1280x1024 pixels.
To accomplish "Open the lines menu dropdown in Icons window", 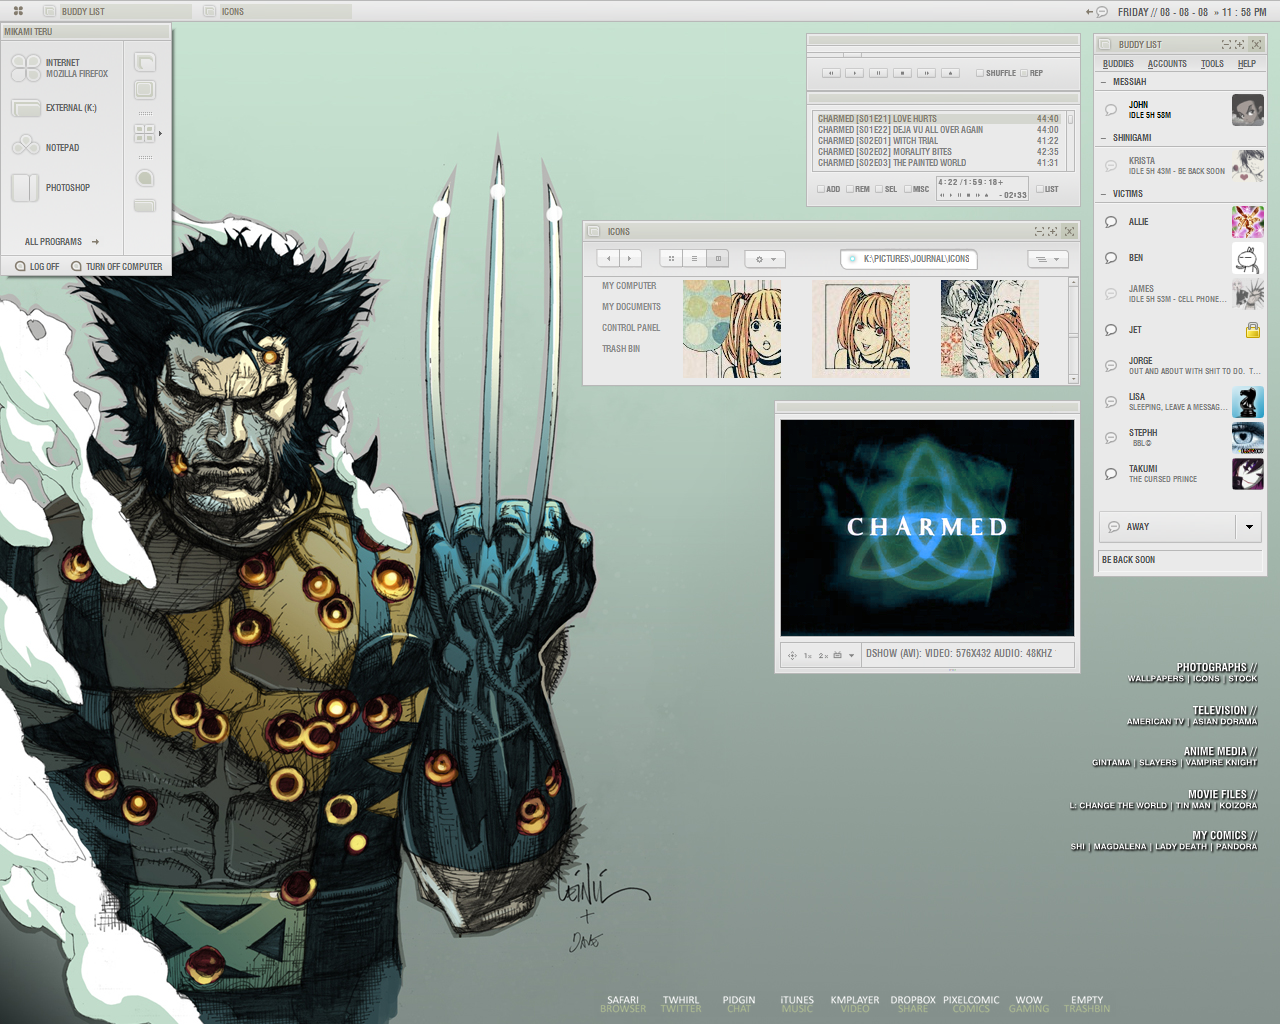I will tap(1048, 259).
